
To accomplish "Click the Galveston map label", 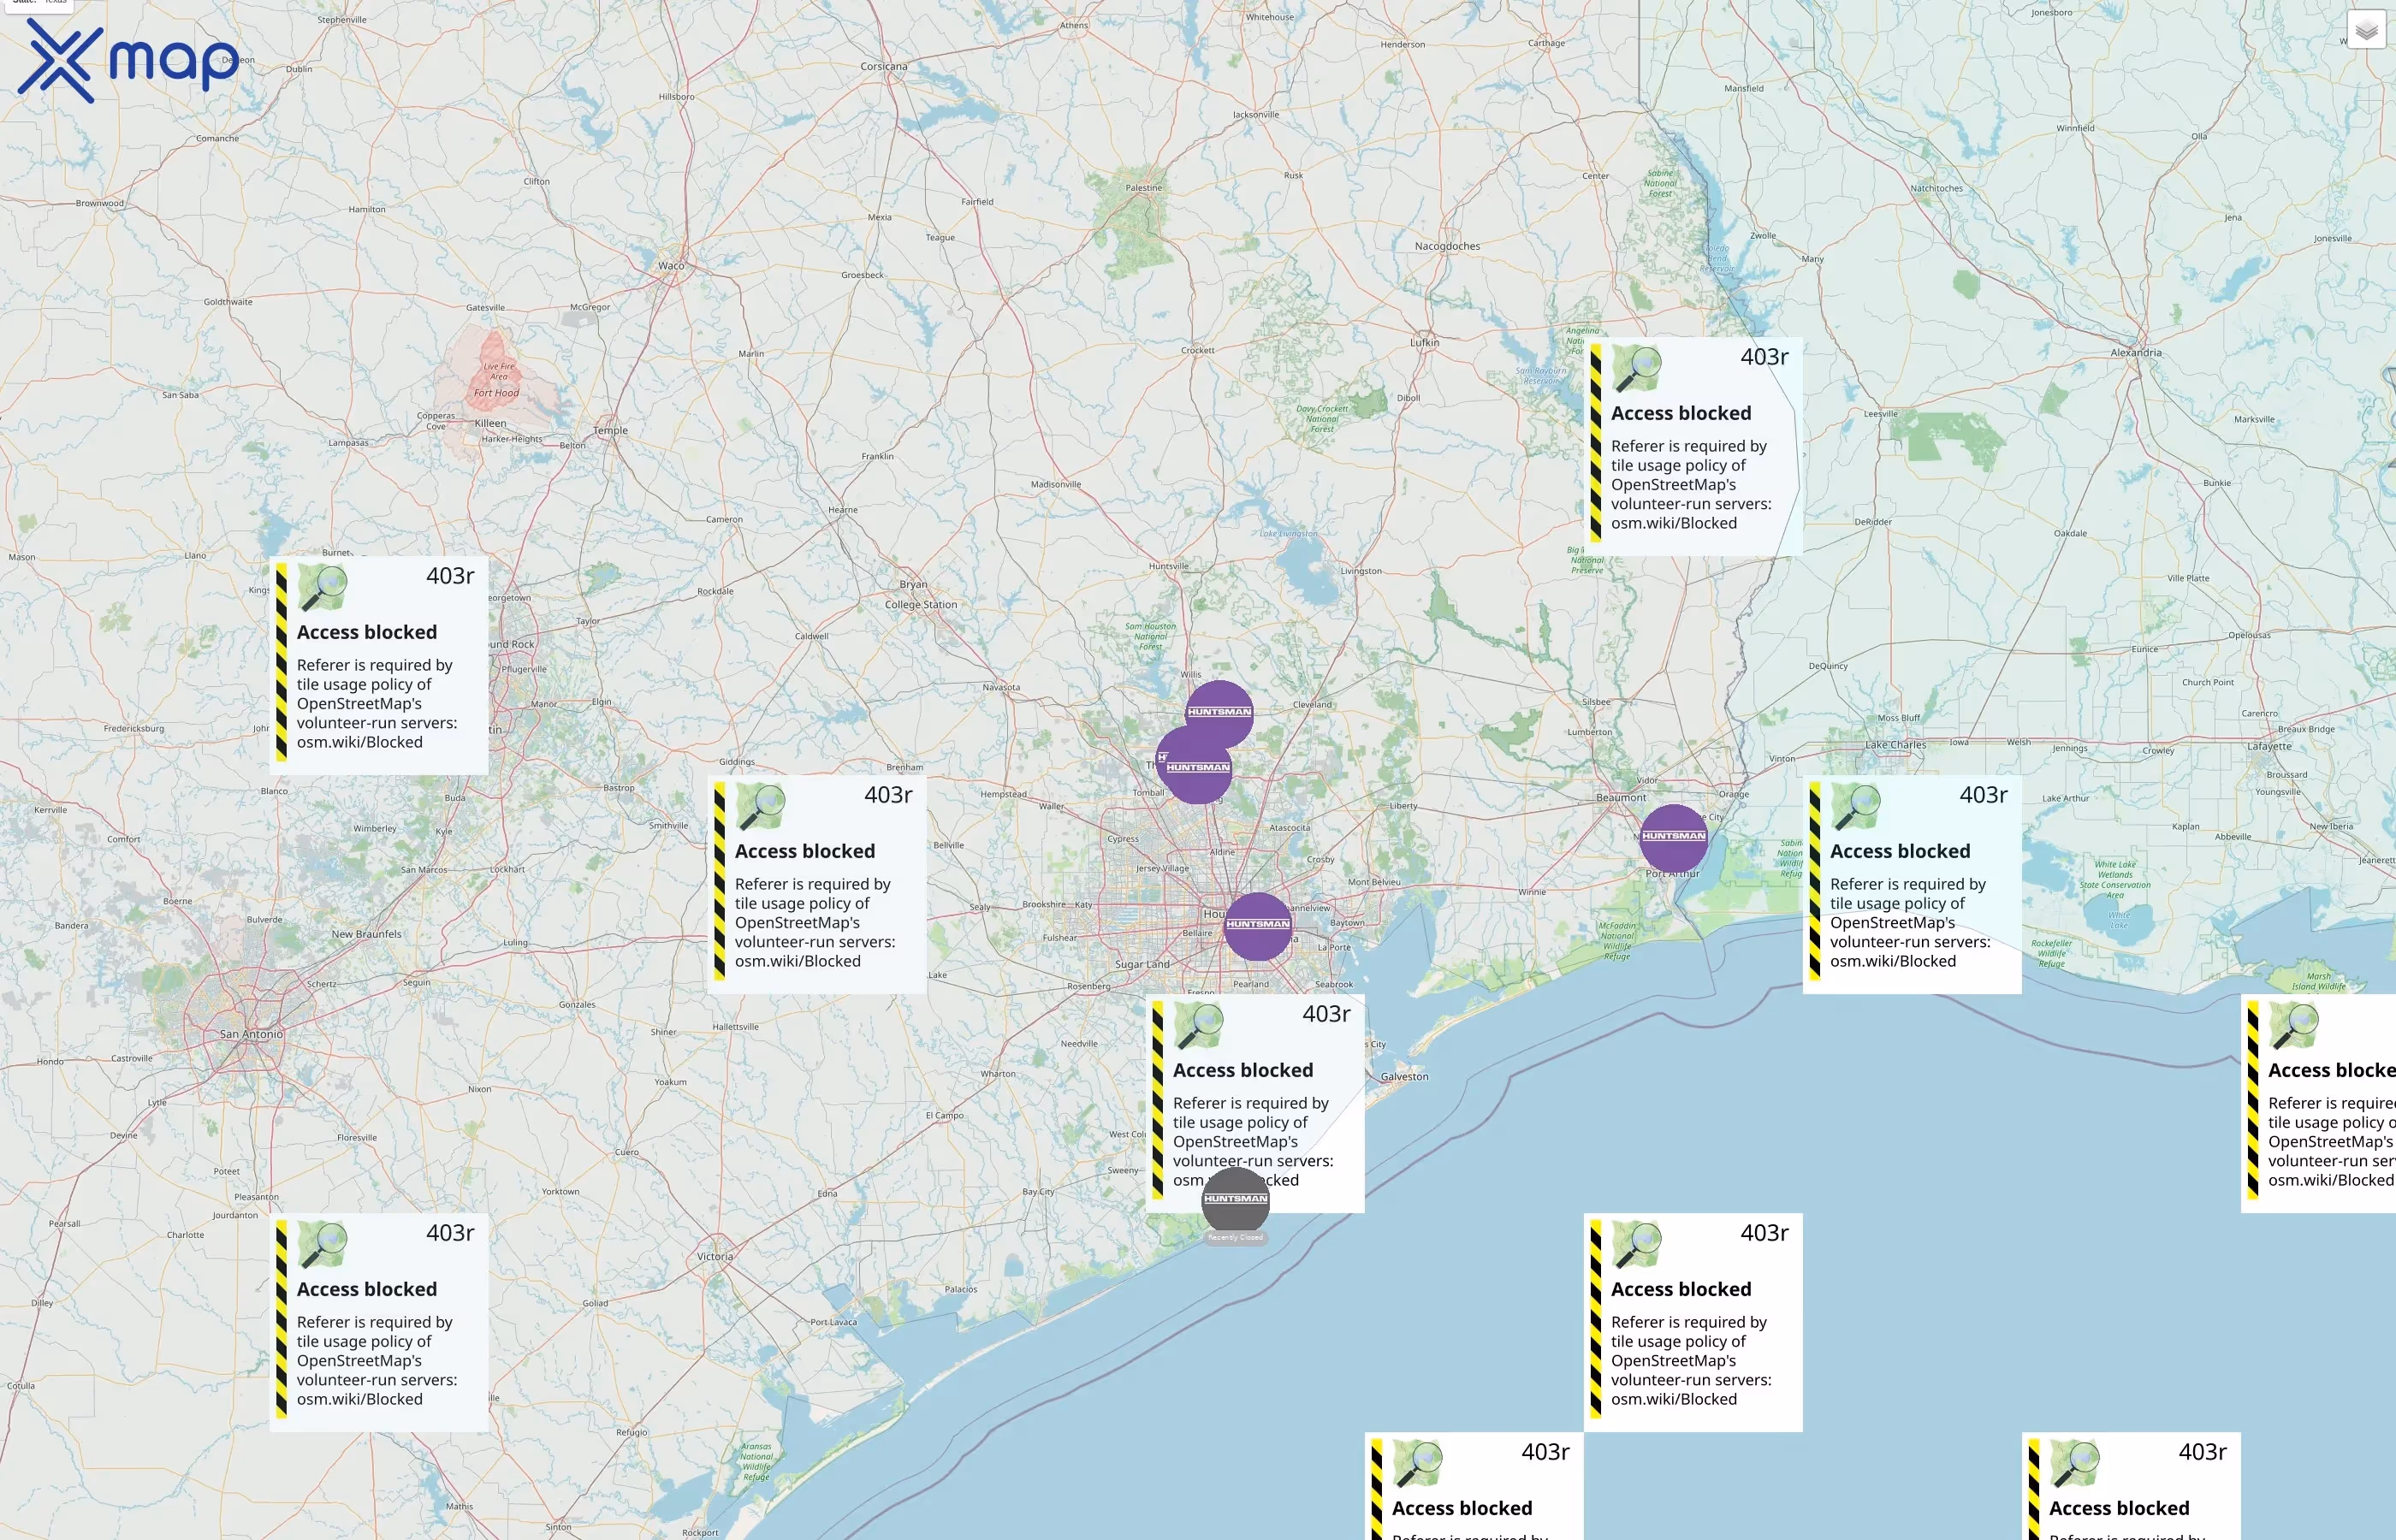I will coord(1404,1077).
